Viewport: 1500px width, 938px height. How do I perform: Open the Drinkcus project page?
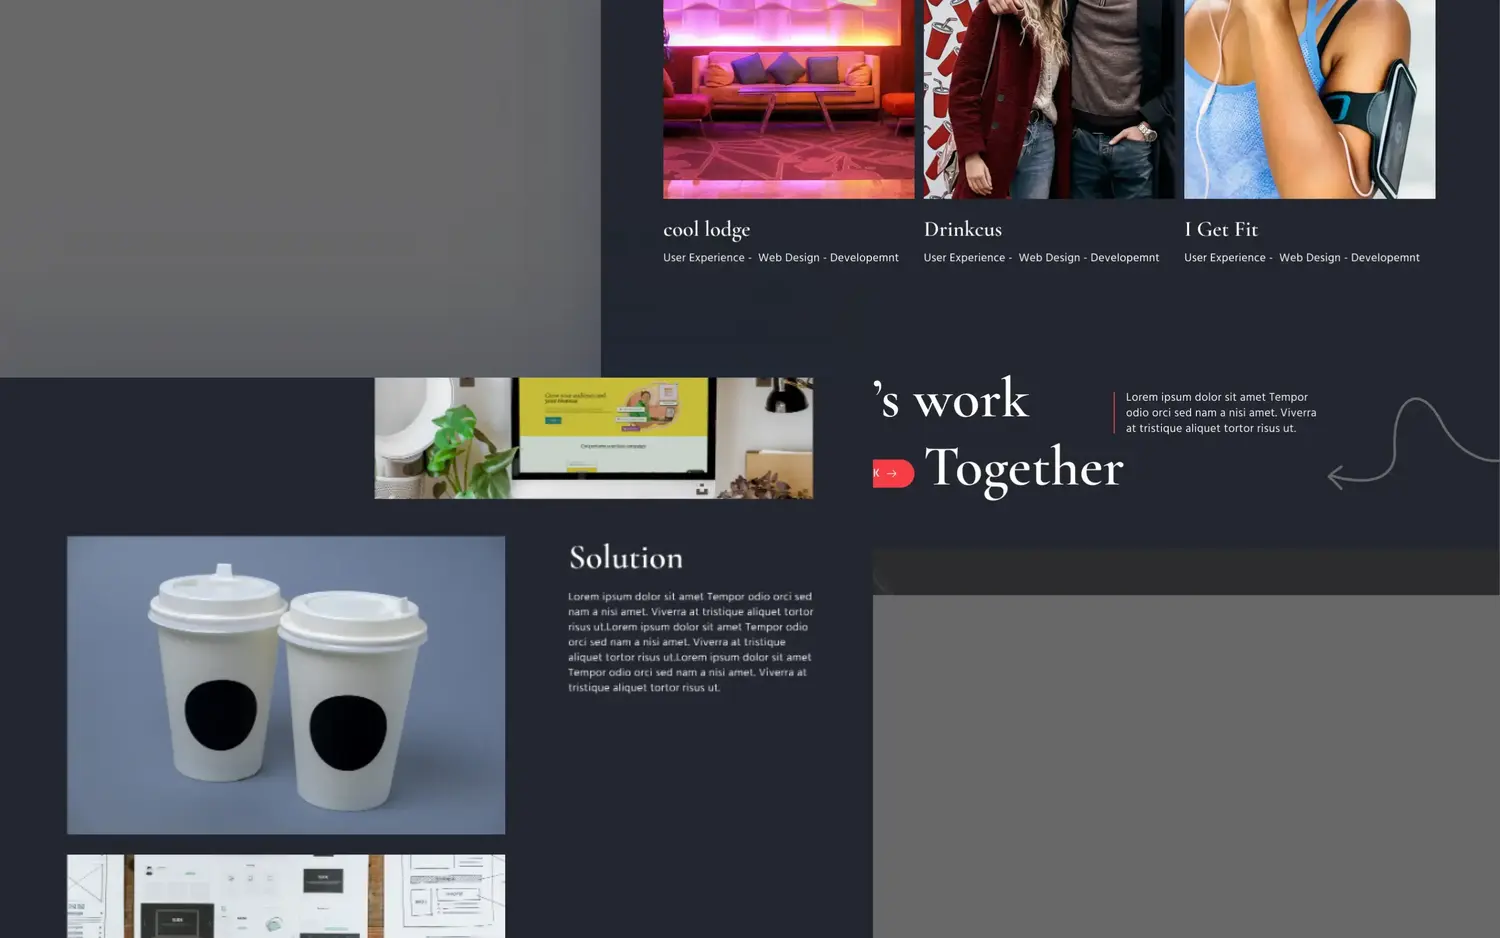pyautogui.click(x=962, y=229)
